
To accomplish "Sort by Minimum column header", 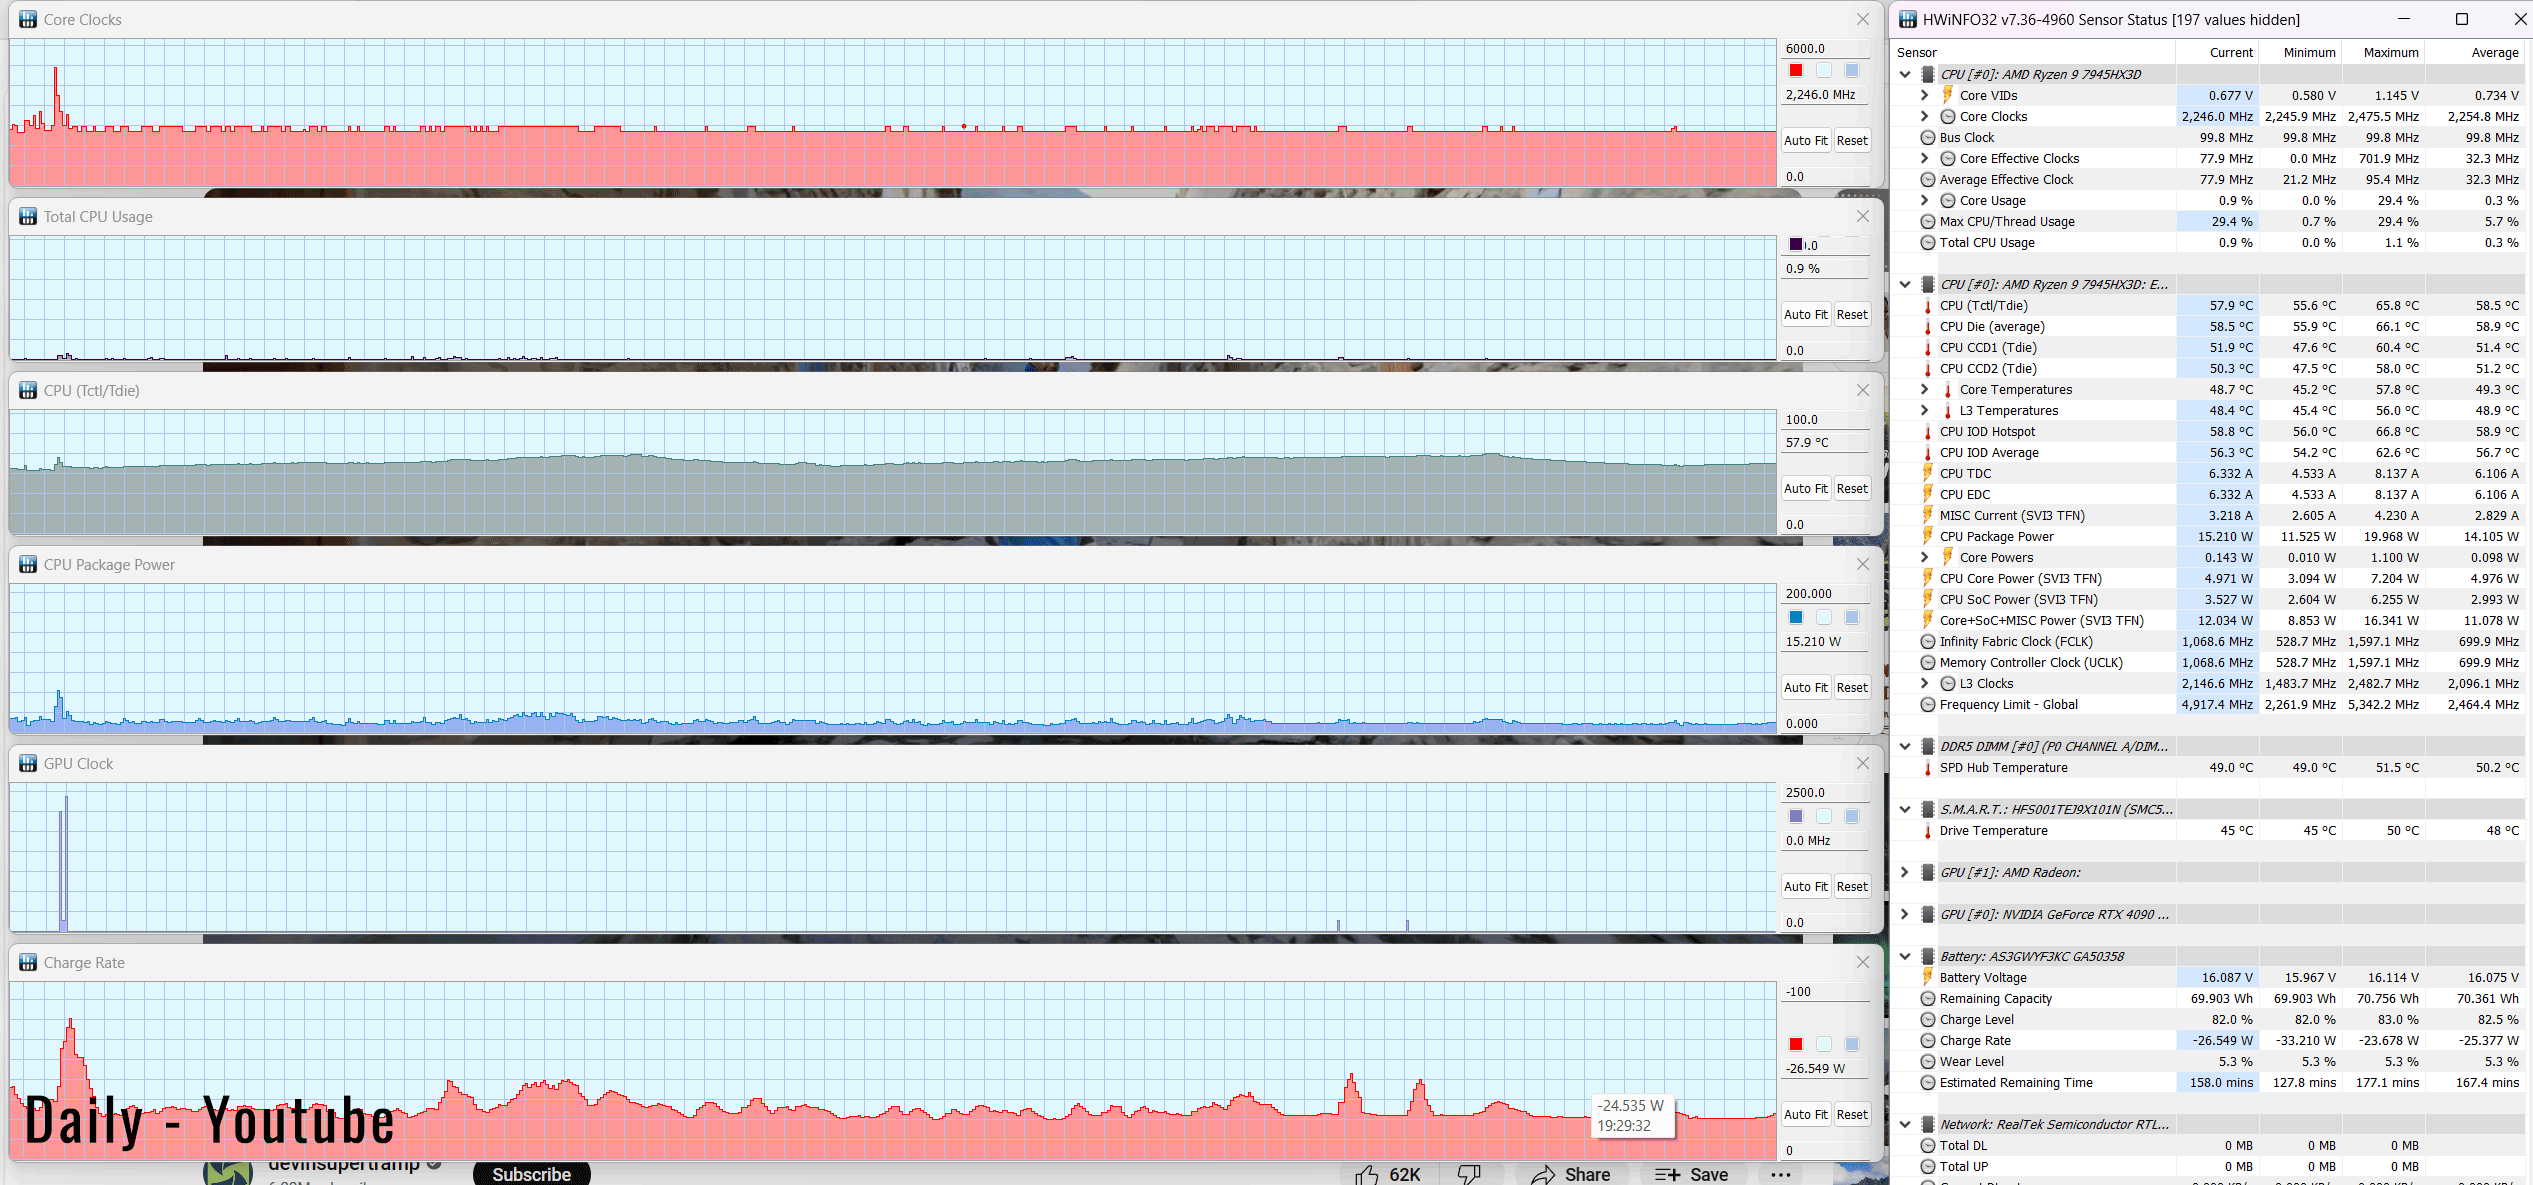I will coord(2300,52).
